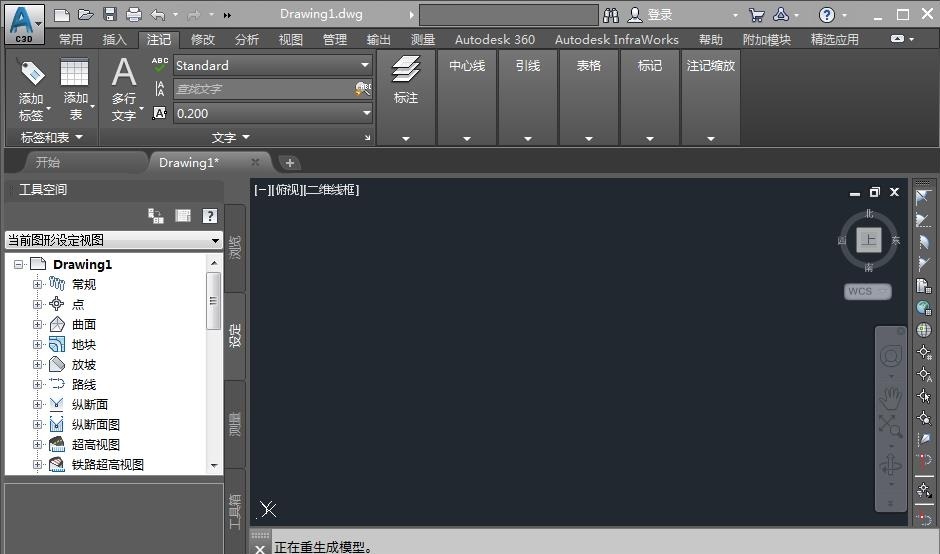Select the 放坡 tree item
The width and height of the screenshot is (940, 554).
[84, 365]
